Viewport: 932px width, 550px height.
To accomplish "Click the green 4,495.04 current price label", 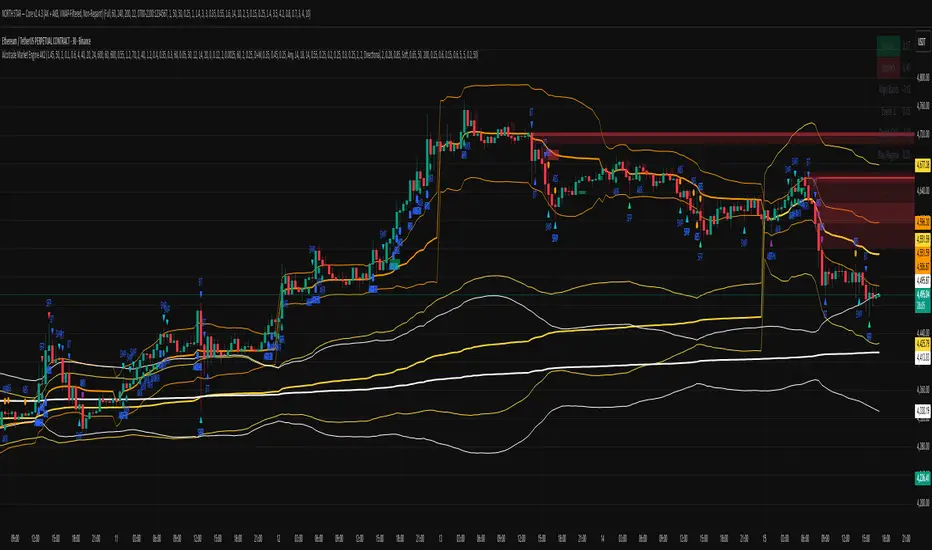I will (x=922, y=294).
